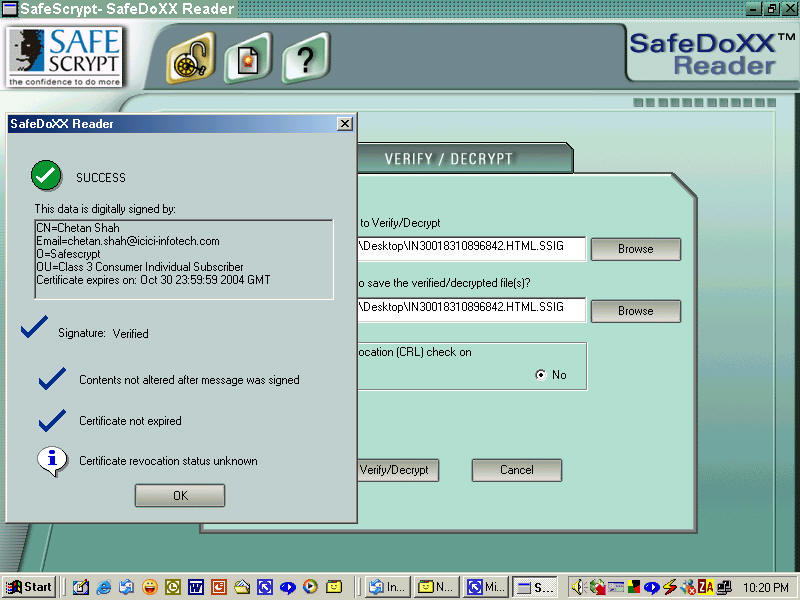Click the blue info bubble icon
This screenshot has width=800, height=600.
tap(52, 461)
